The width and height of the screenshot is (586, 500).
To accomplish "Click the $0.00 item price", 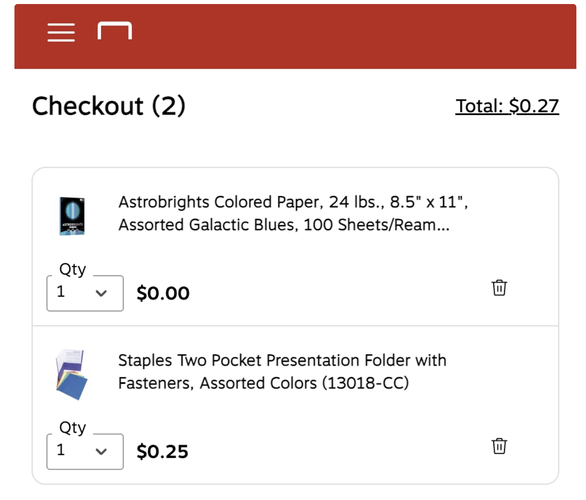I will (163, 293).
